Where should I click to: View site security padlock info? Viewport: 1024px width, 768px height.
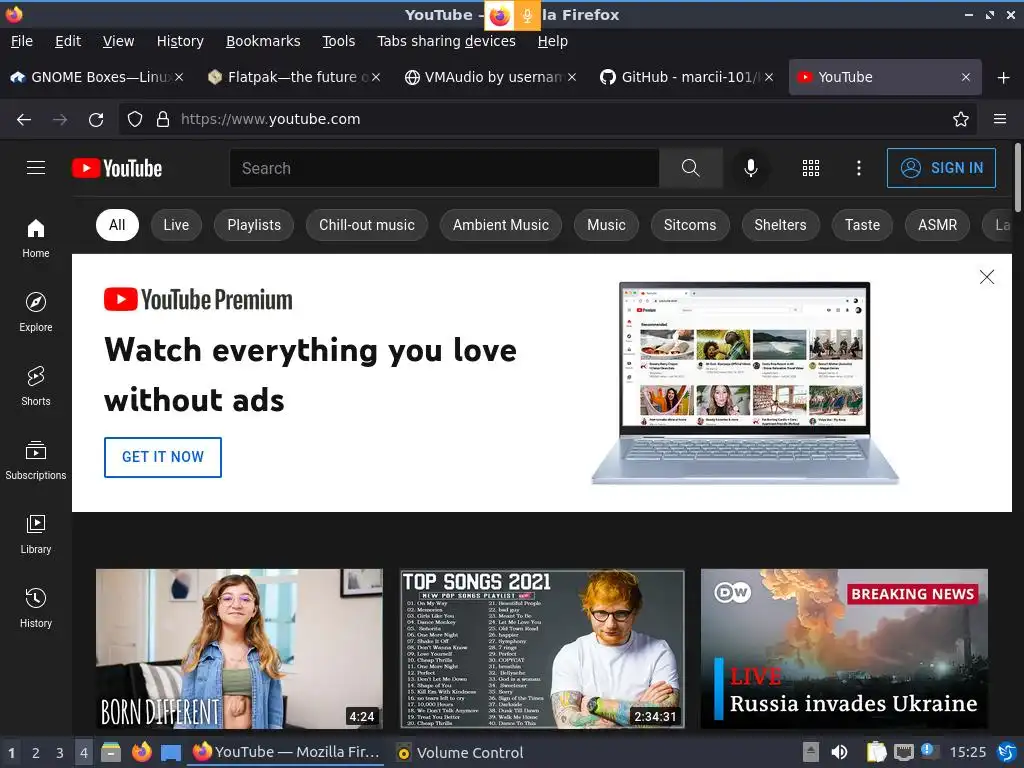[163, 120]
